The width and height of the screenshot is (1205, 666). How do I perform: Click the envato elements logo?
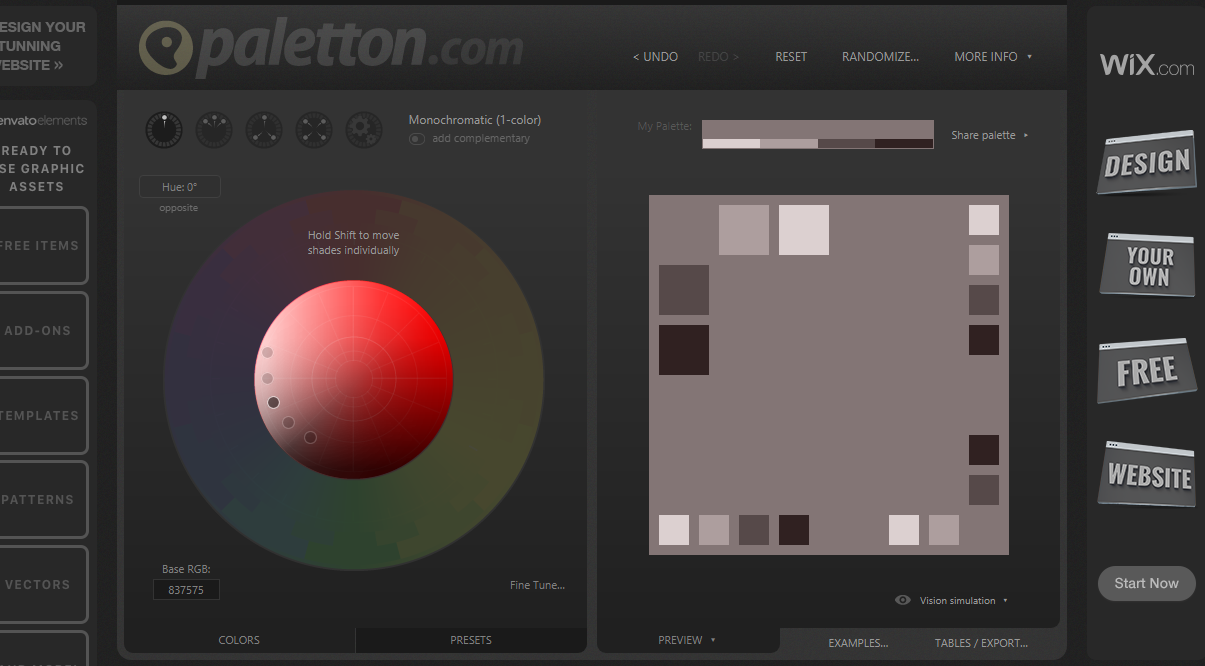43,121
